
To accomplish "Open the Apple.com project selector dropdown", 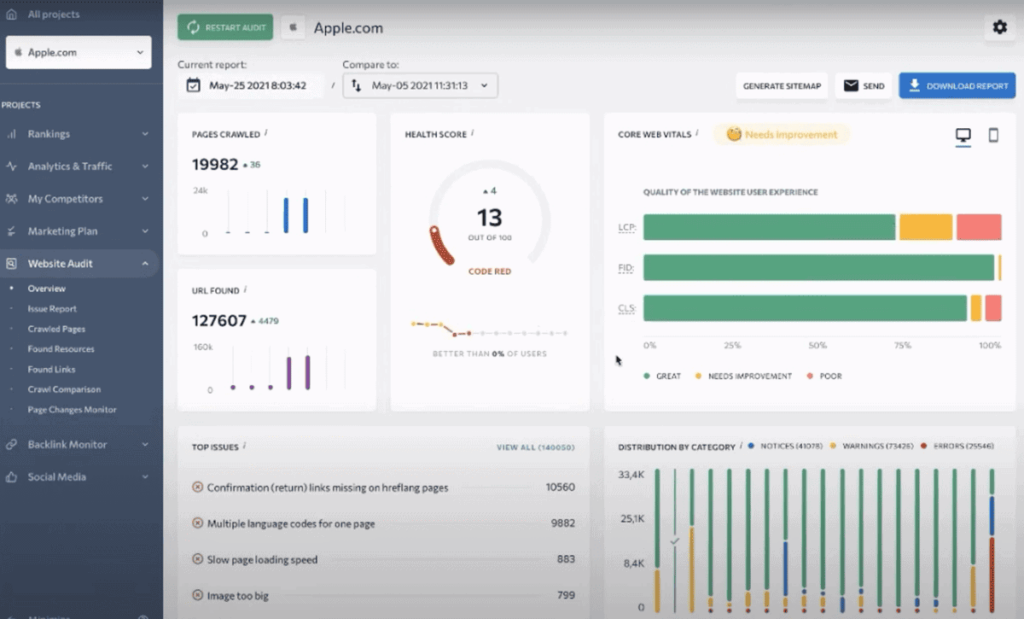I will tap(78, 52).
